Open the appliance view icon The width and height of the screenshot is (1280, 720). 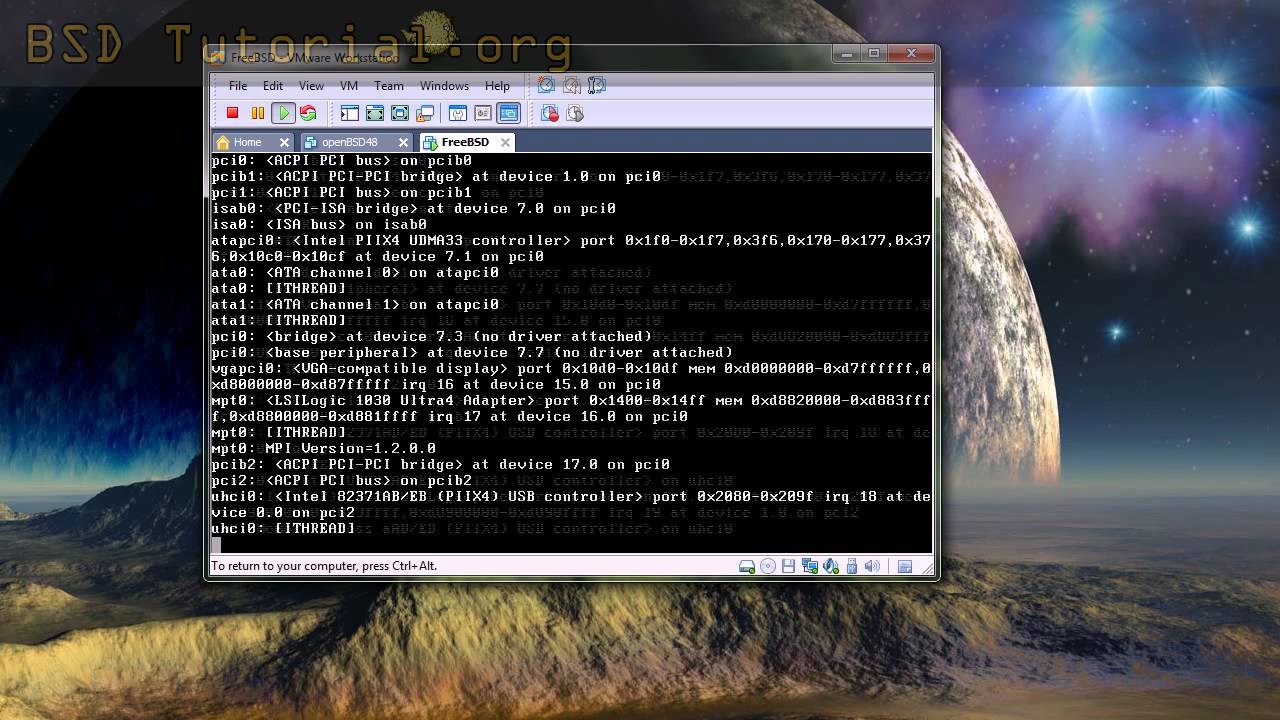482,113
